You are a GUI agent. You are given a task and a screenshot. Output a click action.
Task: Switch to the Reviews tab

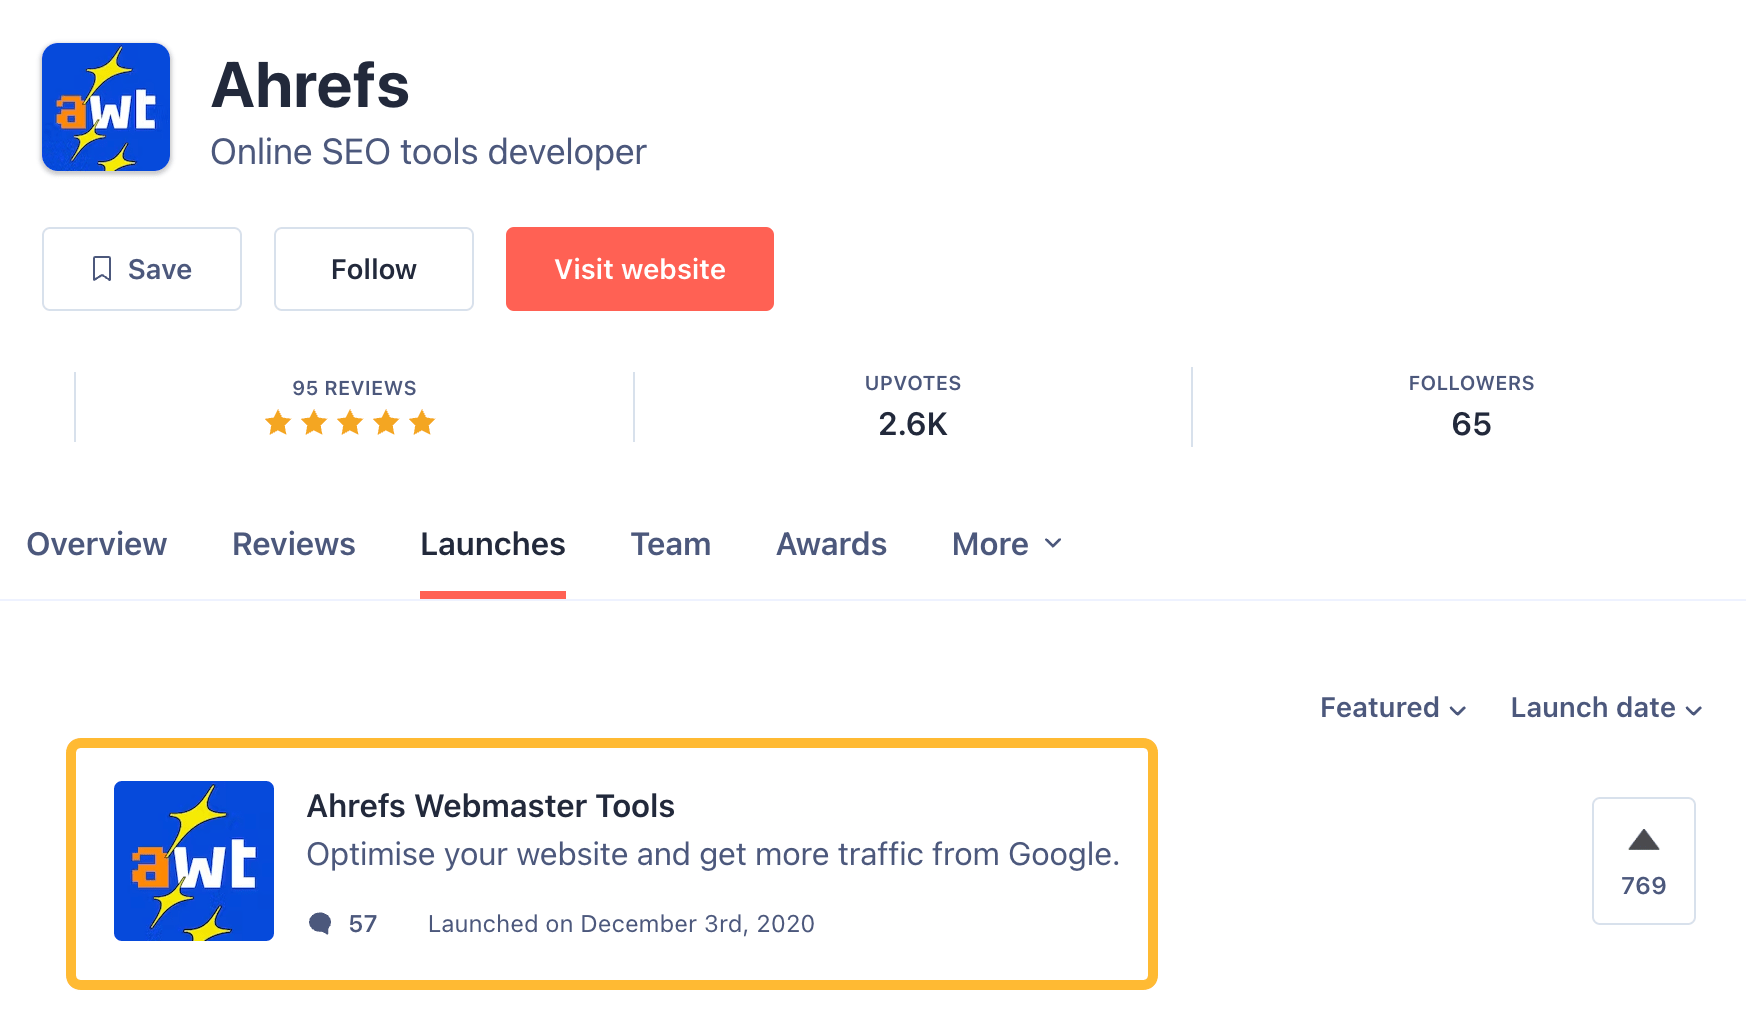(x=293, y=543)
